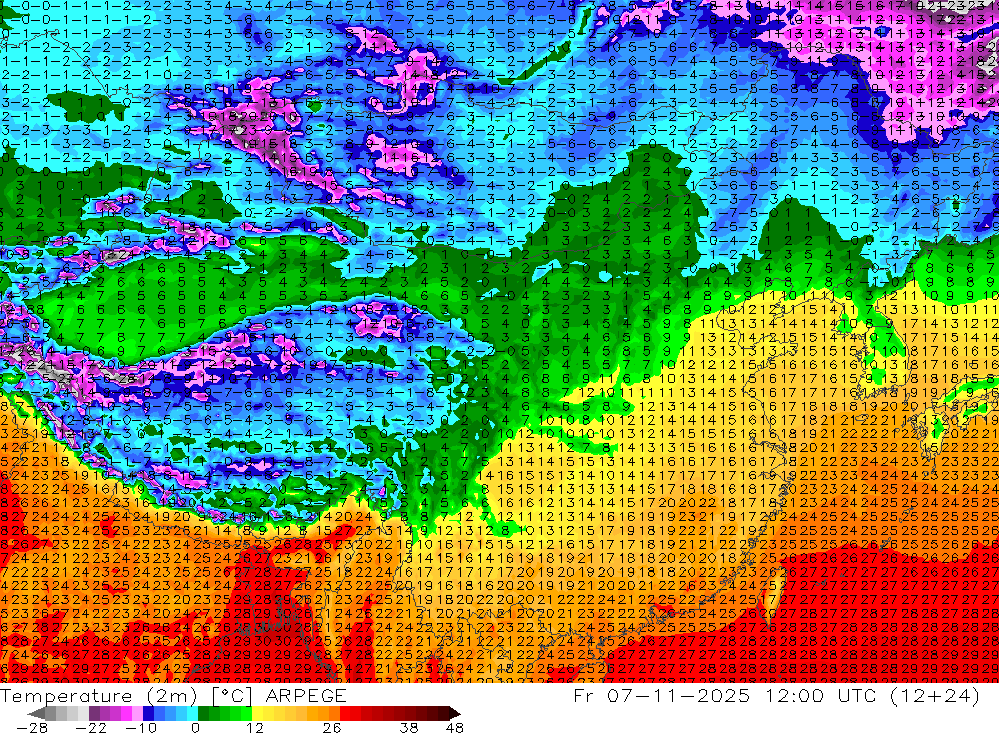Click the 12 label on the legend
This screenshot has height=733, width=1000.
tap(254, 727)
